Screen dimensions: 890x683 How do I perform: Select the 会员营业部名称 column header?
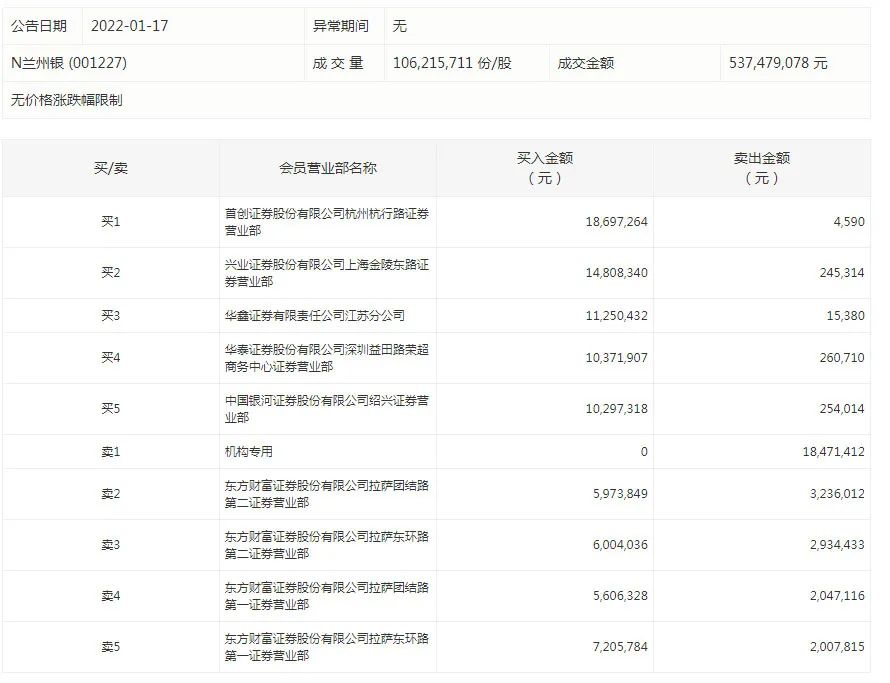pos(324,167)
